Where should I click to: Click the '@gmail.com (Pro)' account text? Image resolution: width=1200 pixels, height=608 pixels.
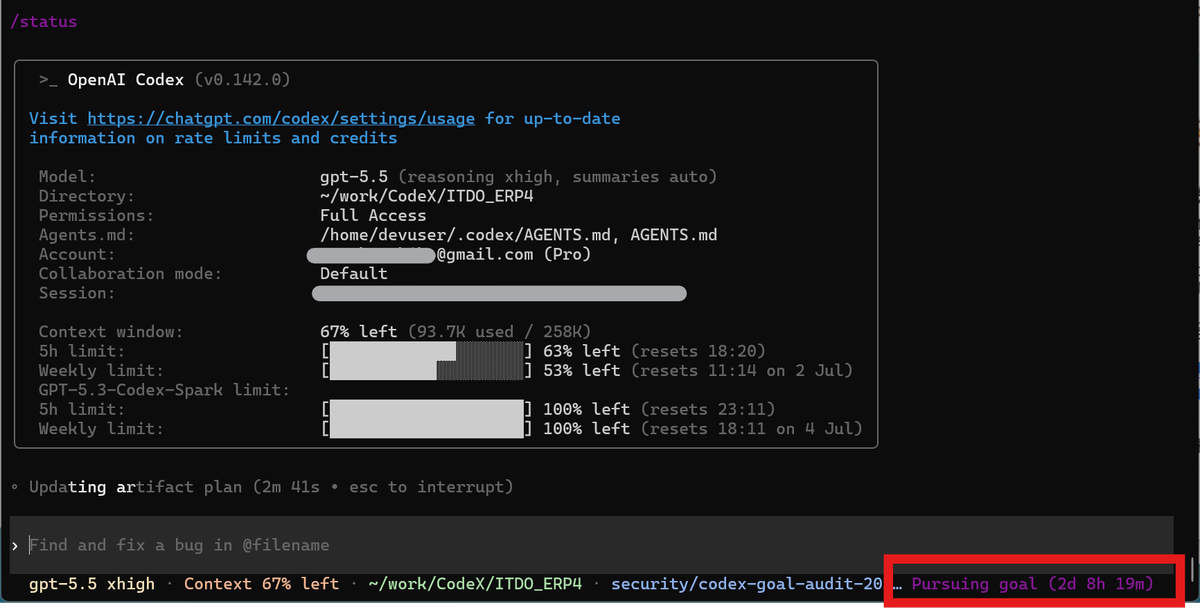point(514,254)
